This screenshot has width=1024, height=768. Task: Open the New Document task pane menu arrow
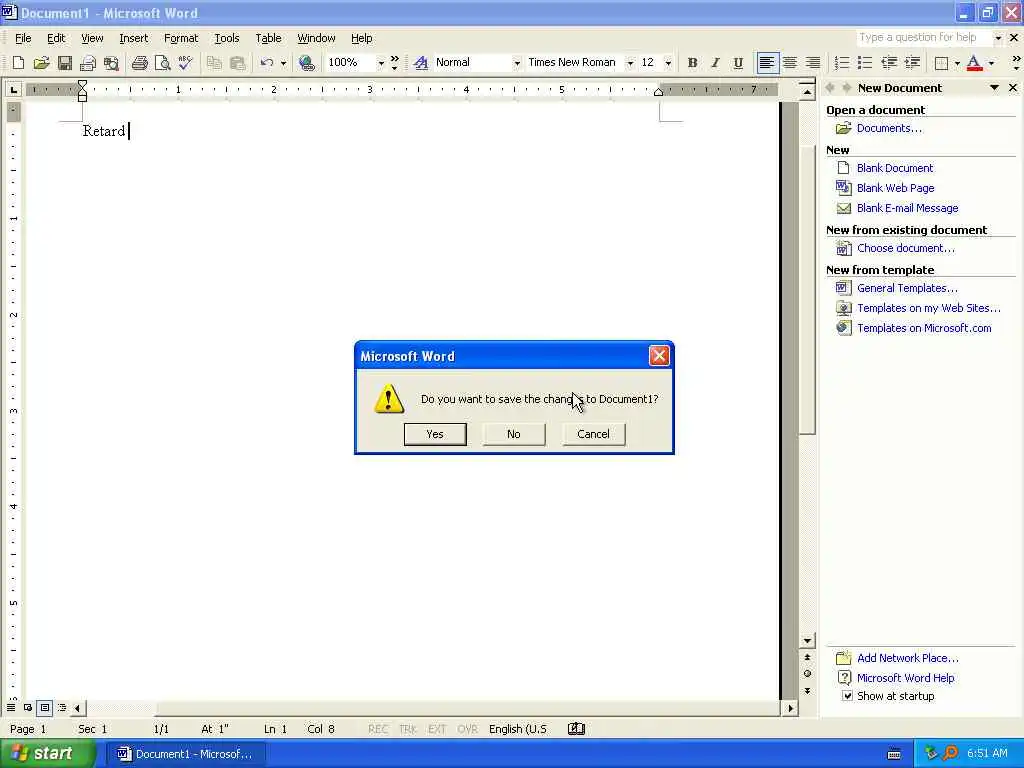(x=994, y=88)
